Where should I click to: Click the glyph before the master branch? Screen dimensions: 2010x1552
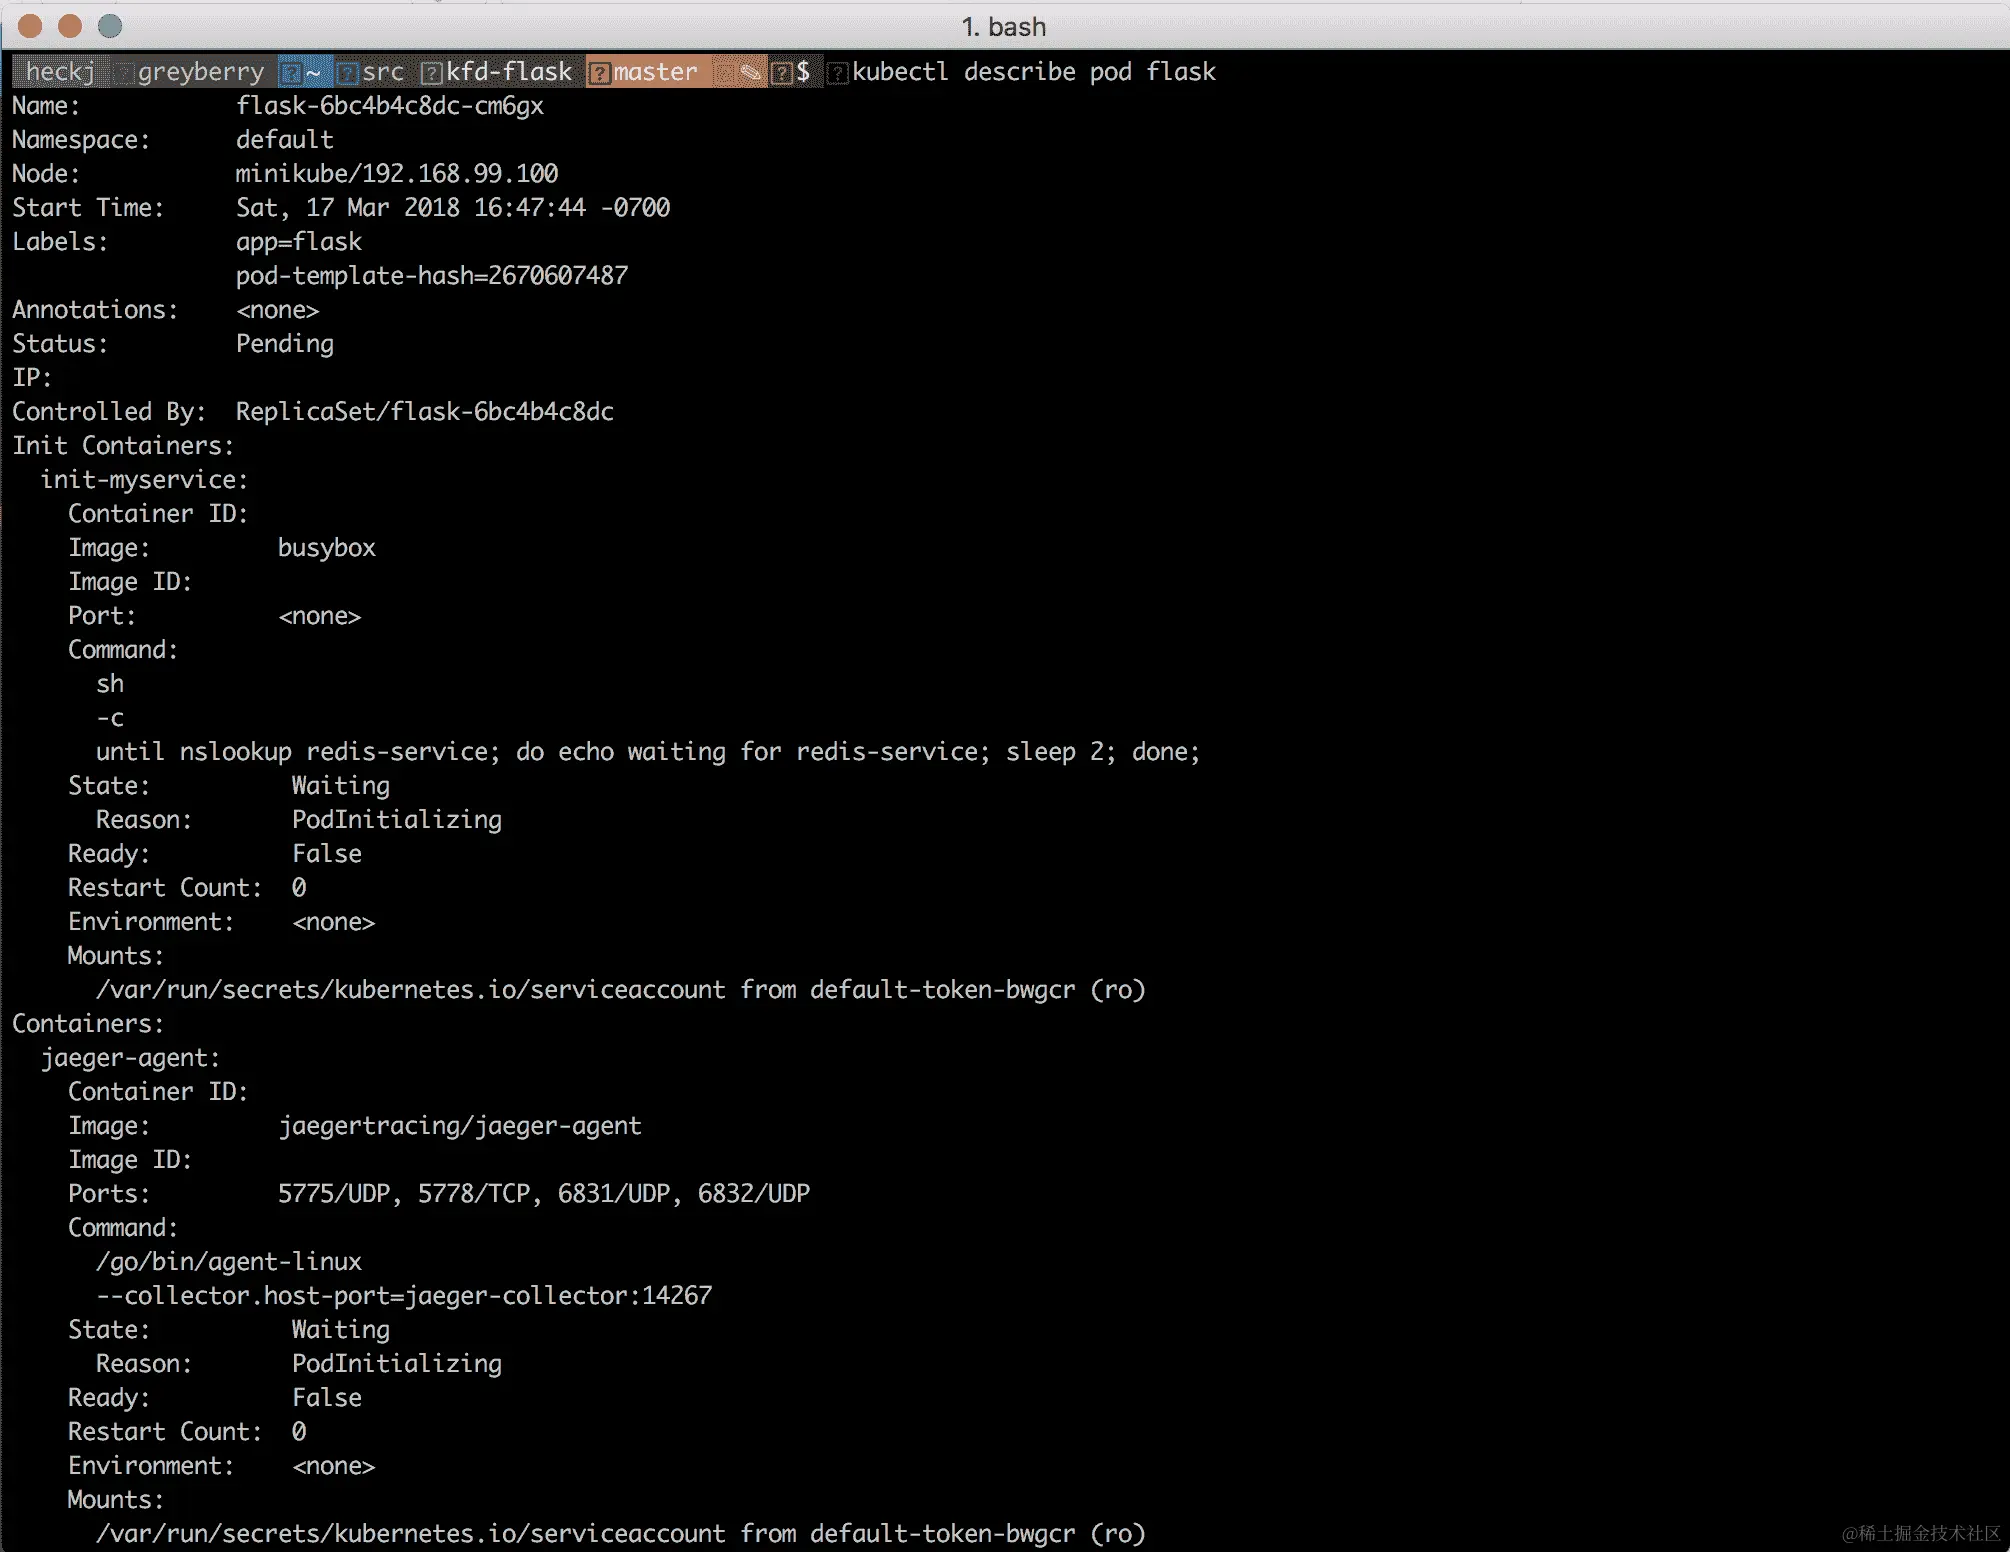point(599,72)
